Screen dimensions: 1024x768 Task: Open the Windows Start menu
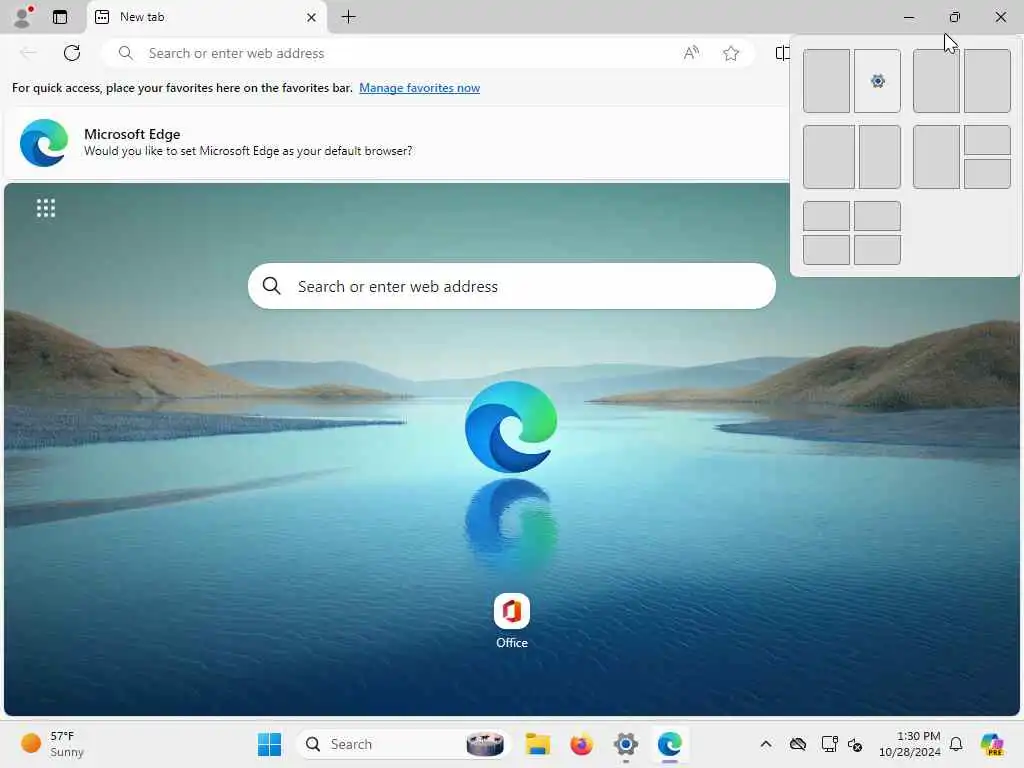[x=269, y=744]
